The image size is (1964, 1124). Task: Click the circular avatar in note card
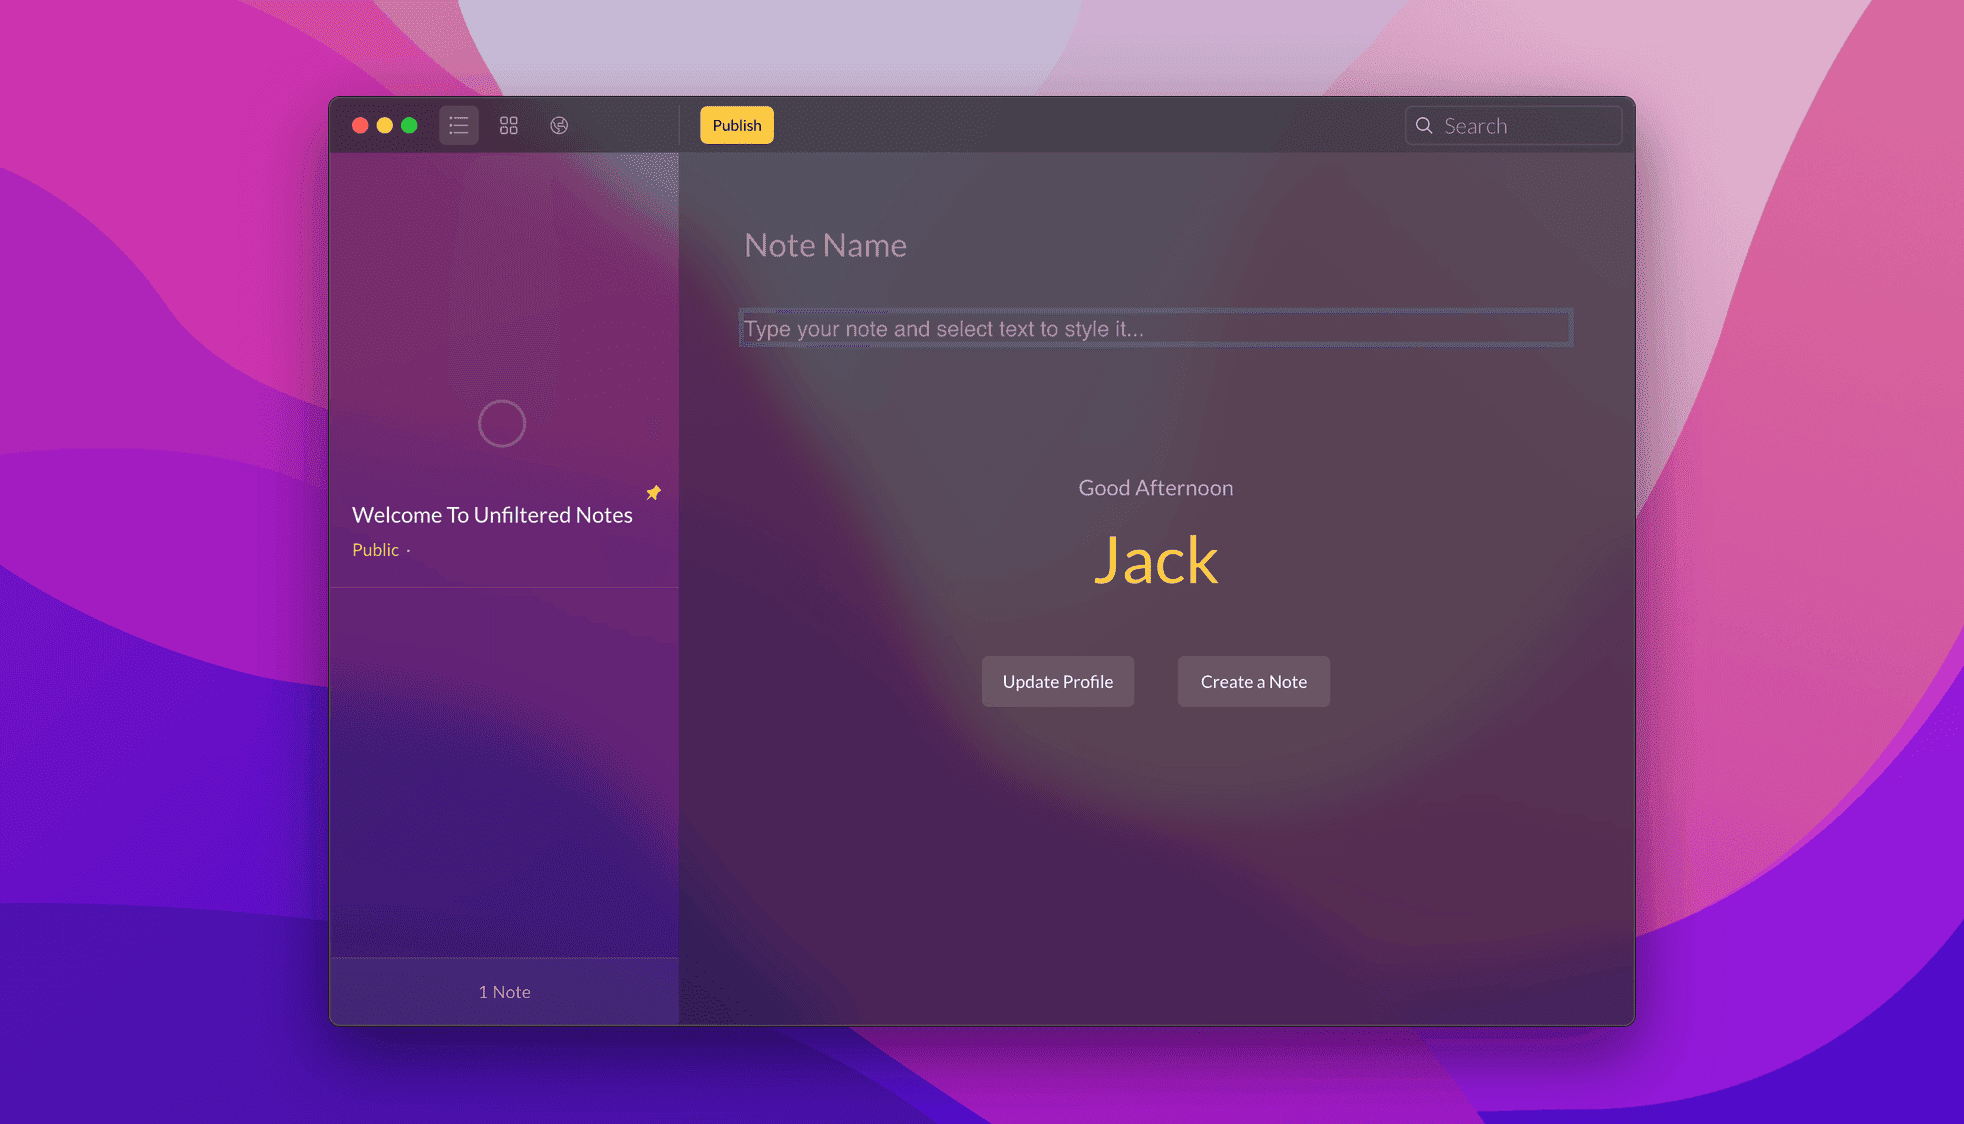click(x=502, y=423)
